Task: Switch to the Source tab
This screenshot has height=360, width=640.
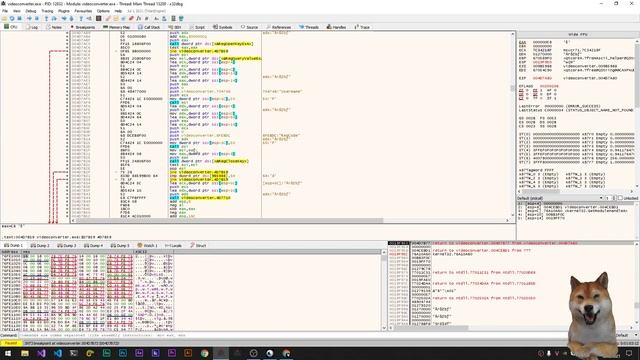Action: tap(249, 27)
